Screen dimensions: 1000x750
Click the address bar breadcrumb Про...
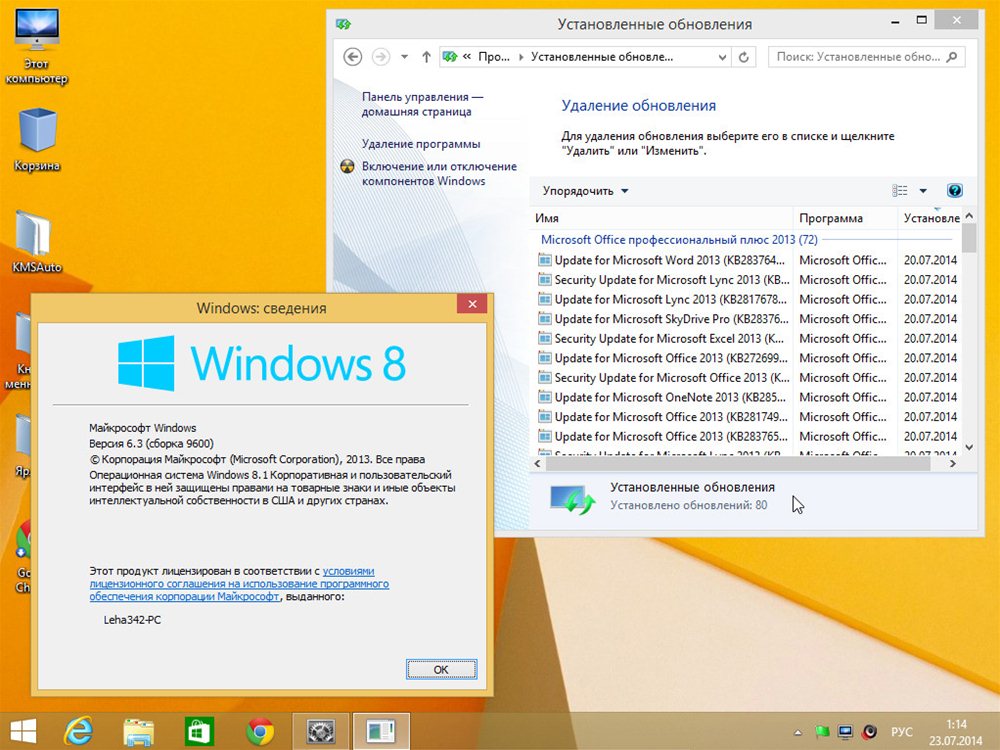pyautogui.click(x=494, y=57)
